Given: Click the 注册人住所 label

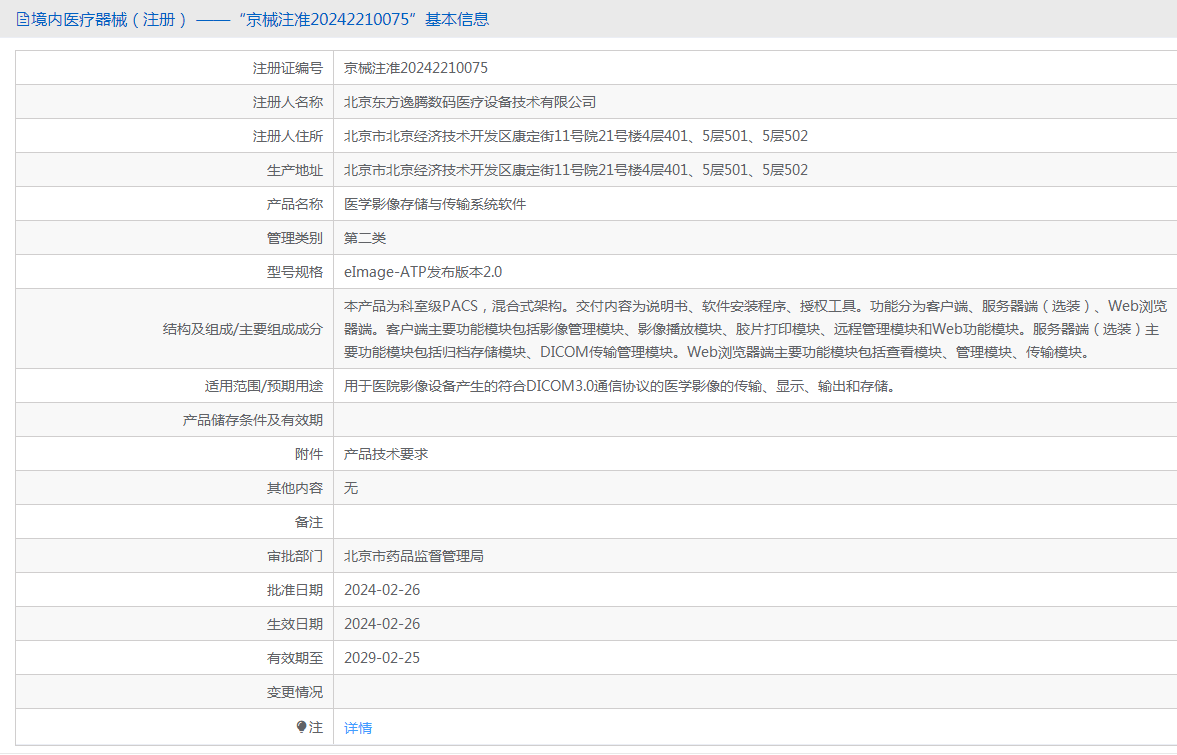Looking at the screenshot, I should pyautogui.click(x=287, y=136).
